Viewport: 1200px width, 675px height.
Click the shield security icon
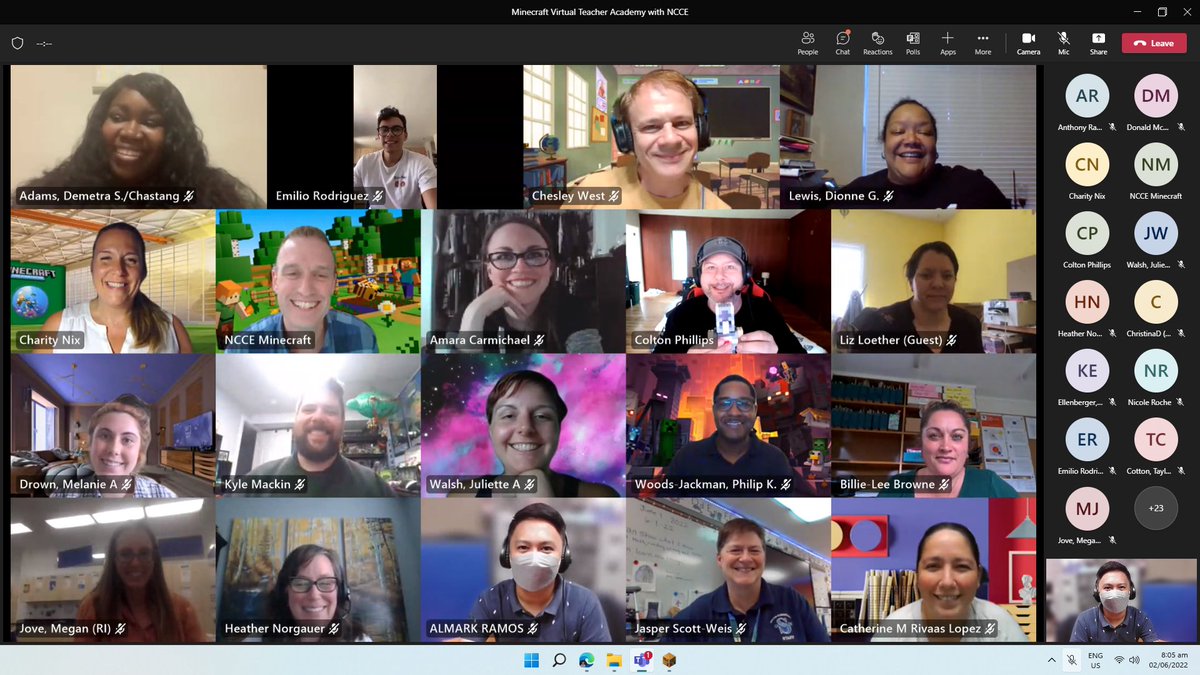(17, 43)
